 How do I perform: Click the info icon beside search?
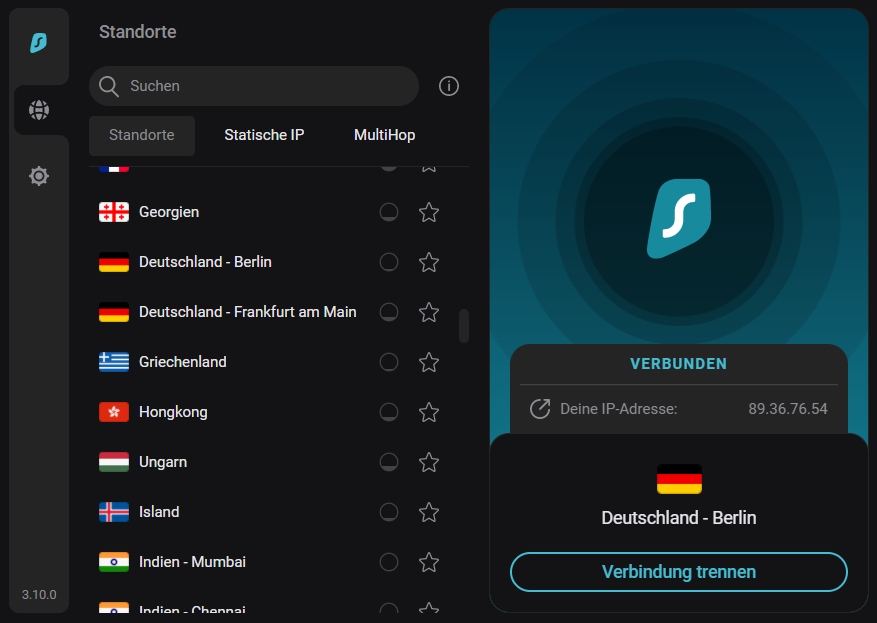pos(449,86)
